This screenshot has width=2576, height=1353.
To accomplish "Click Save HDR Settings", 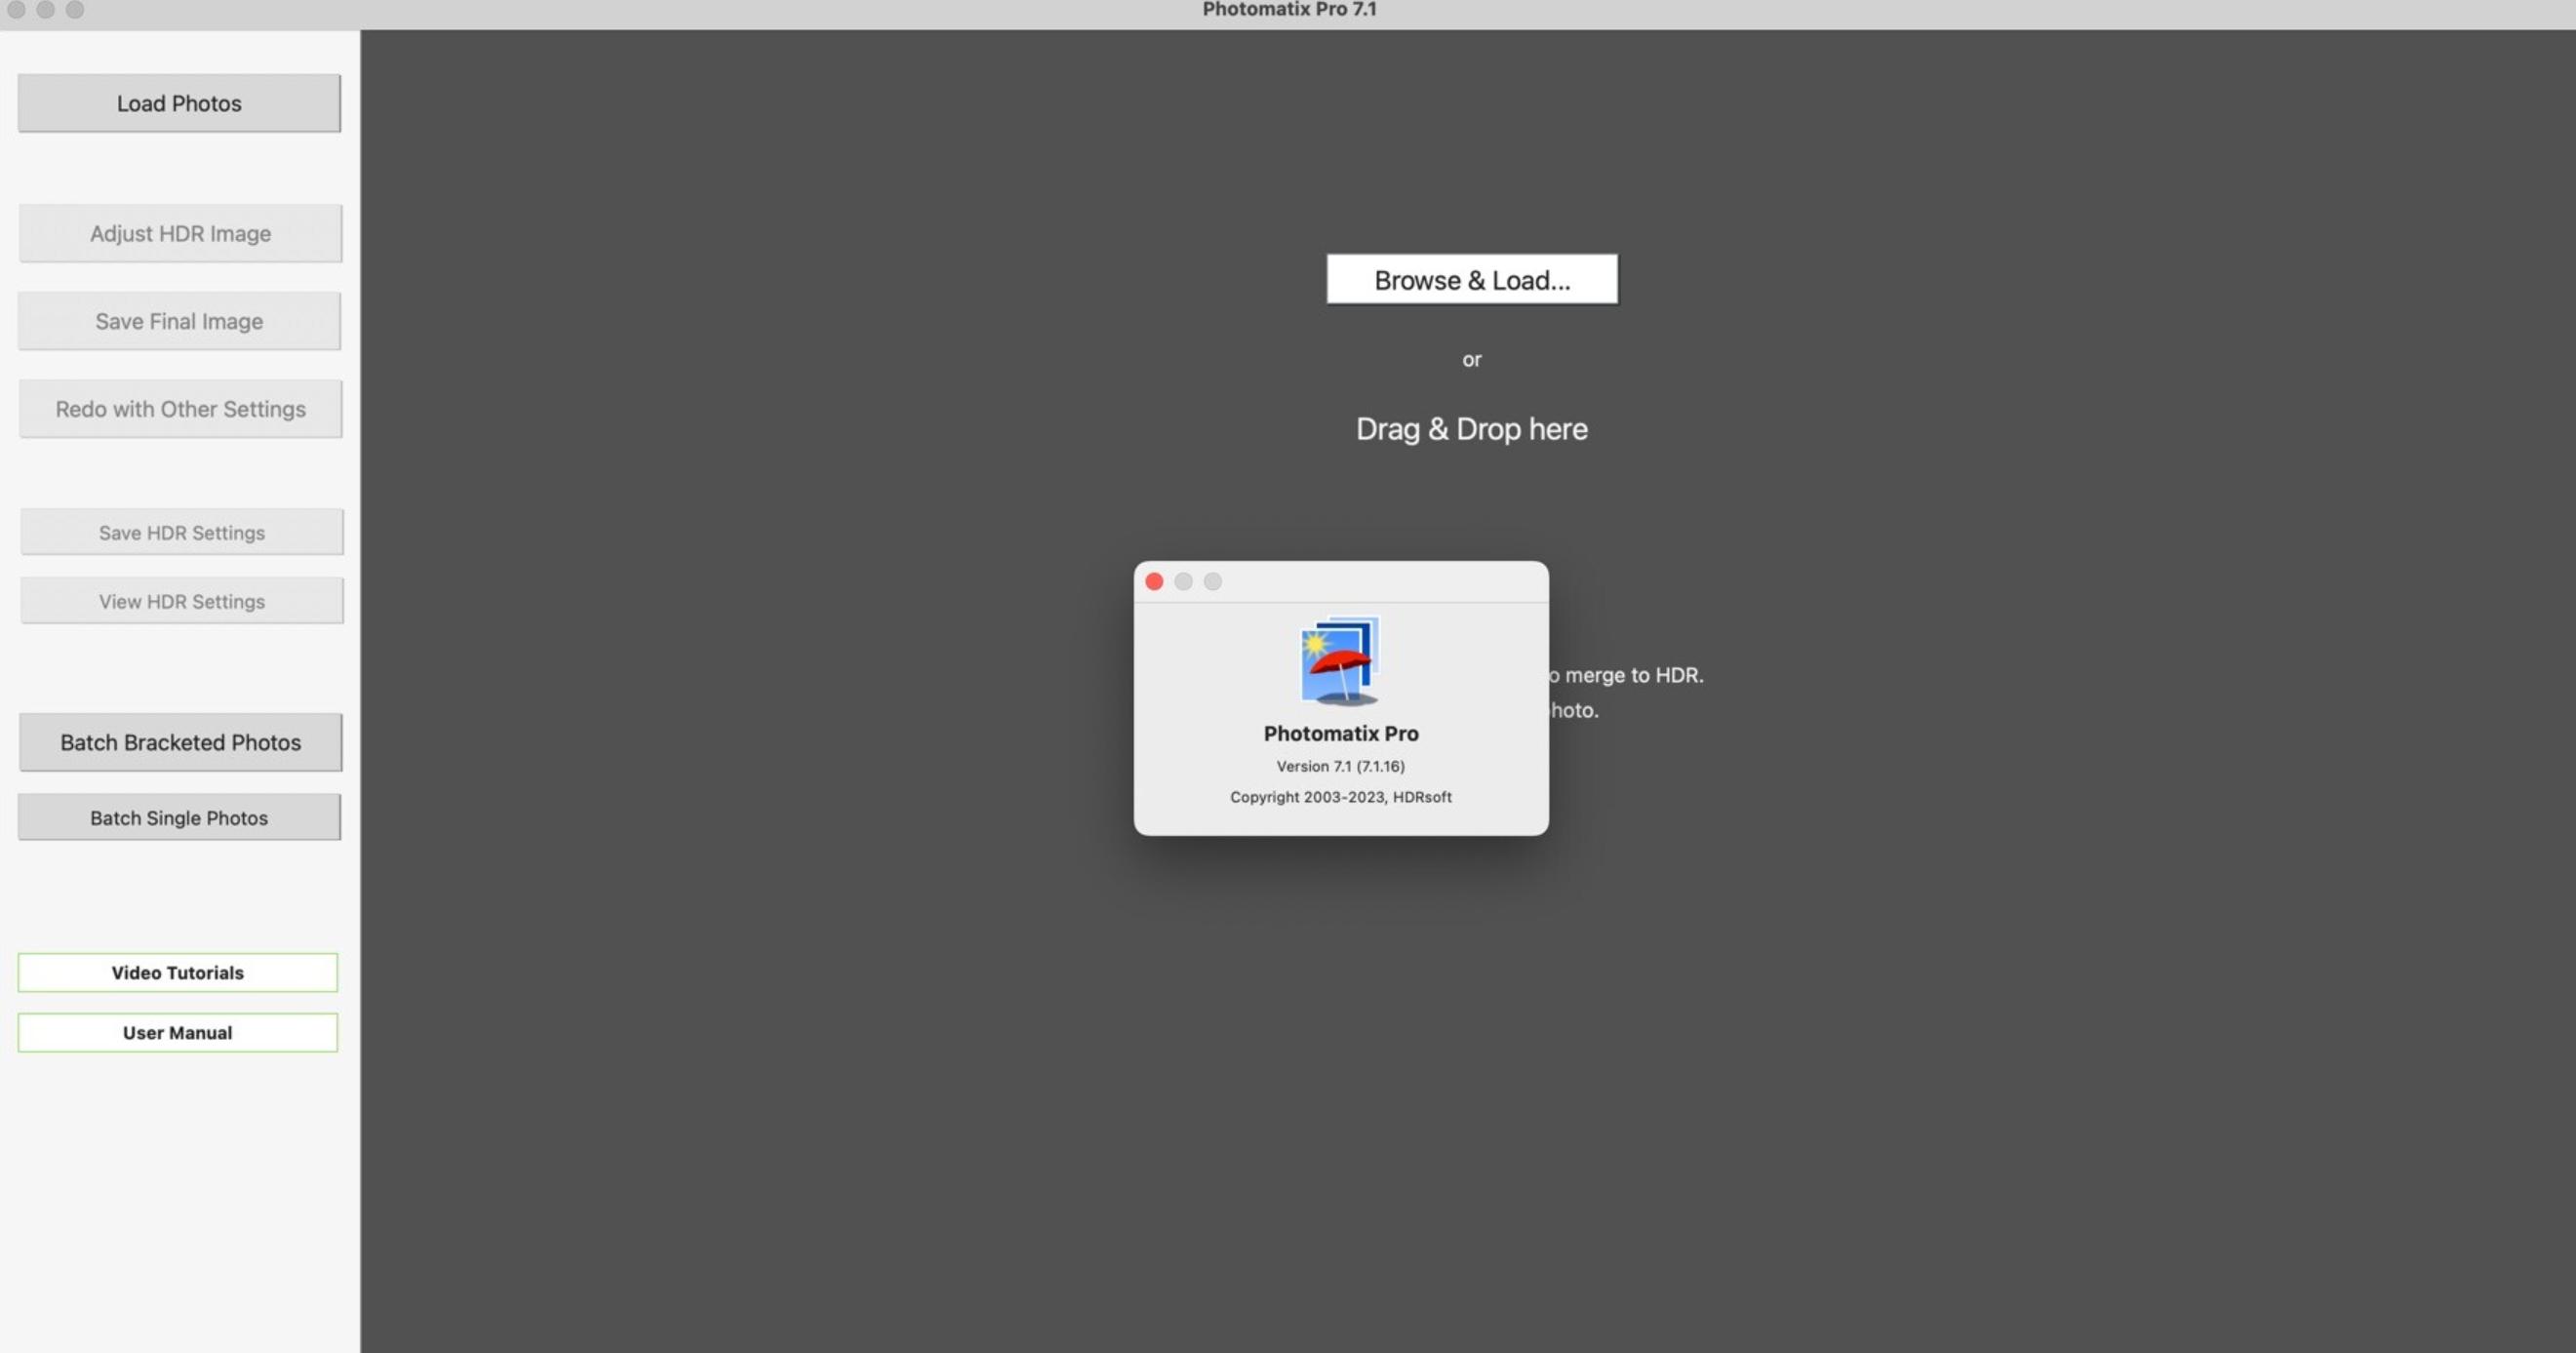I will click(182, 532).
